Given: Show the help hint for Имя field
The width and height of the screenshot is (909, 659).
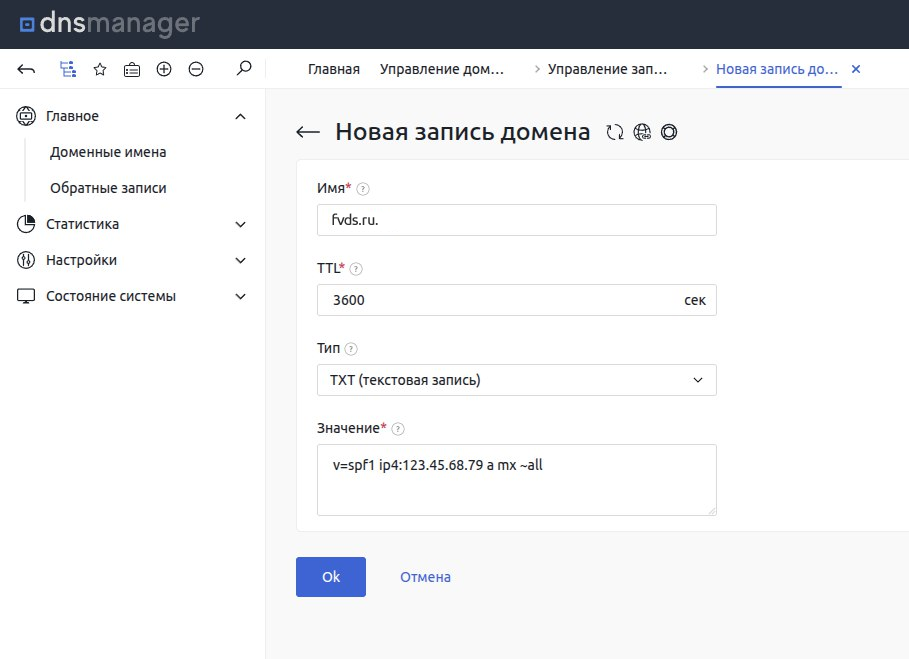Looking at the screenshot, I should pos(363,189).
